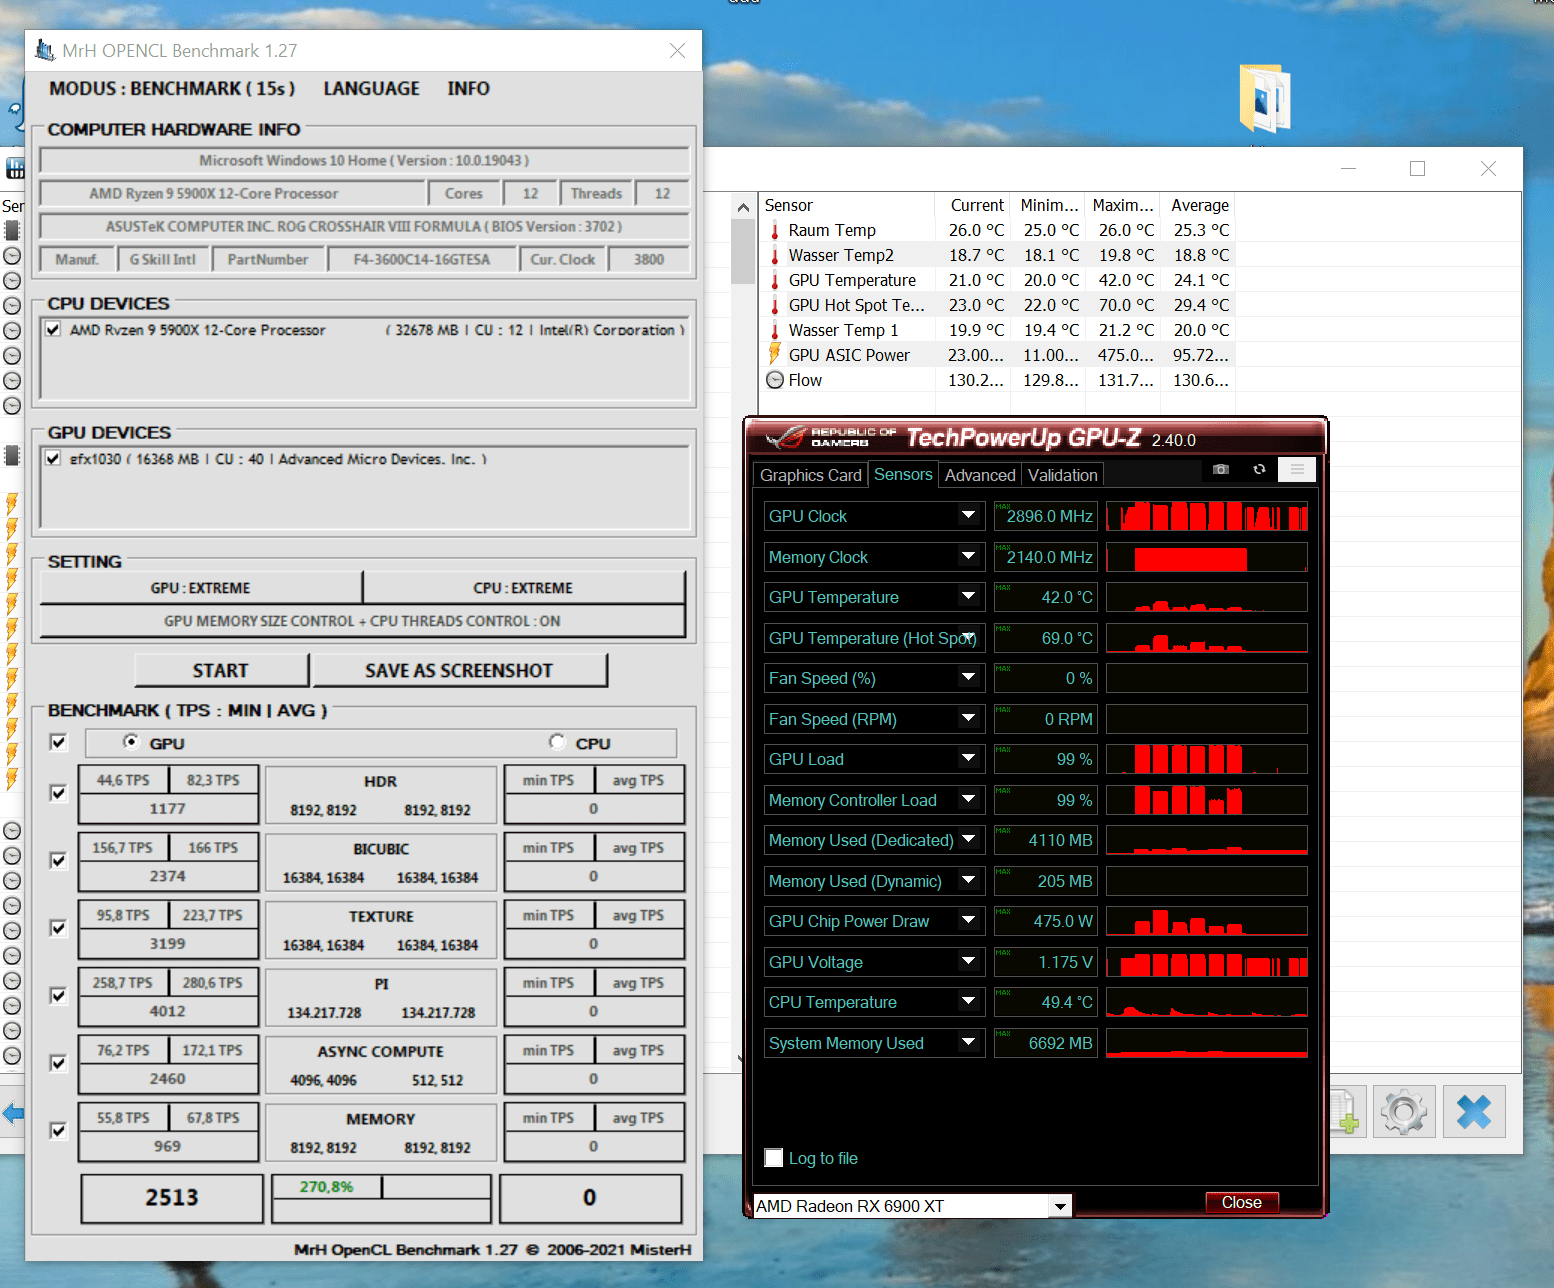
Task: Toggle the TEXTURE benchmark checkbox
Action: (59, 928)
